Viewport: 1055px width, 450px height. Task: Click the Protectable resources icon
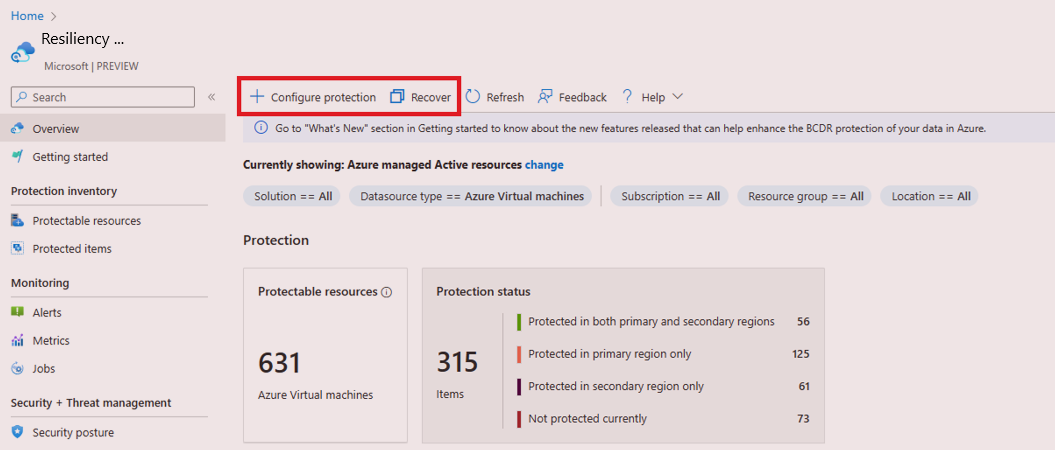(x=18, y=221)
